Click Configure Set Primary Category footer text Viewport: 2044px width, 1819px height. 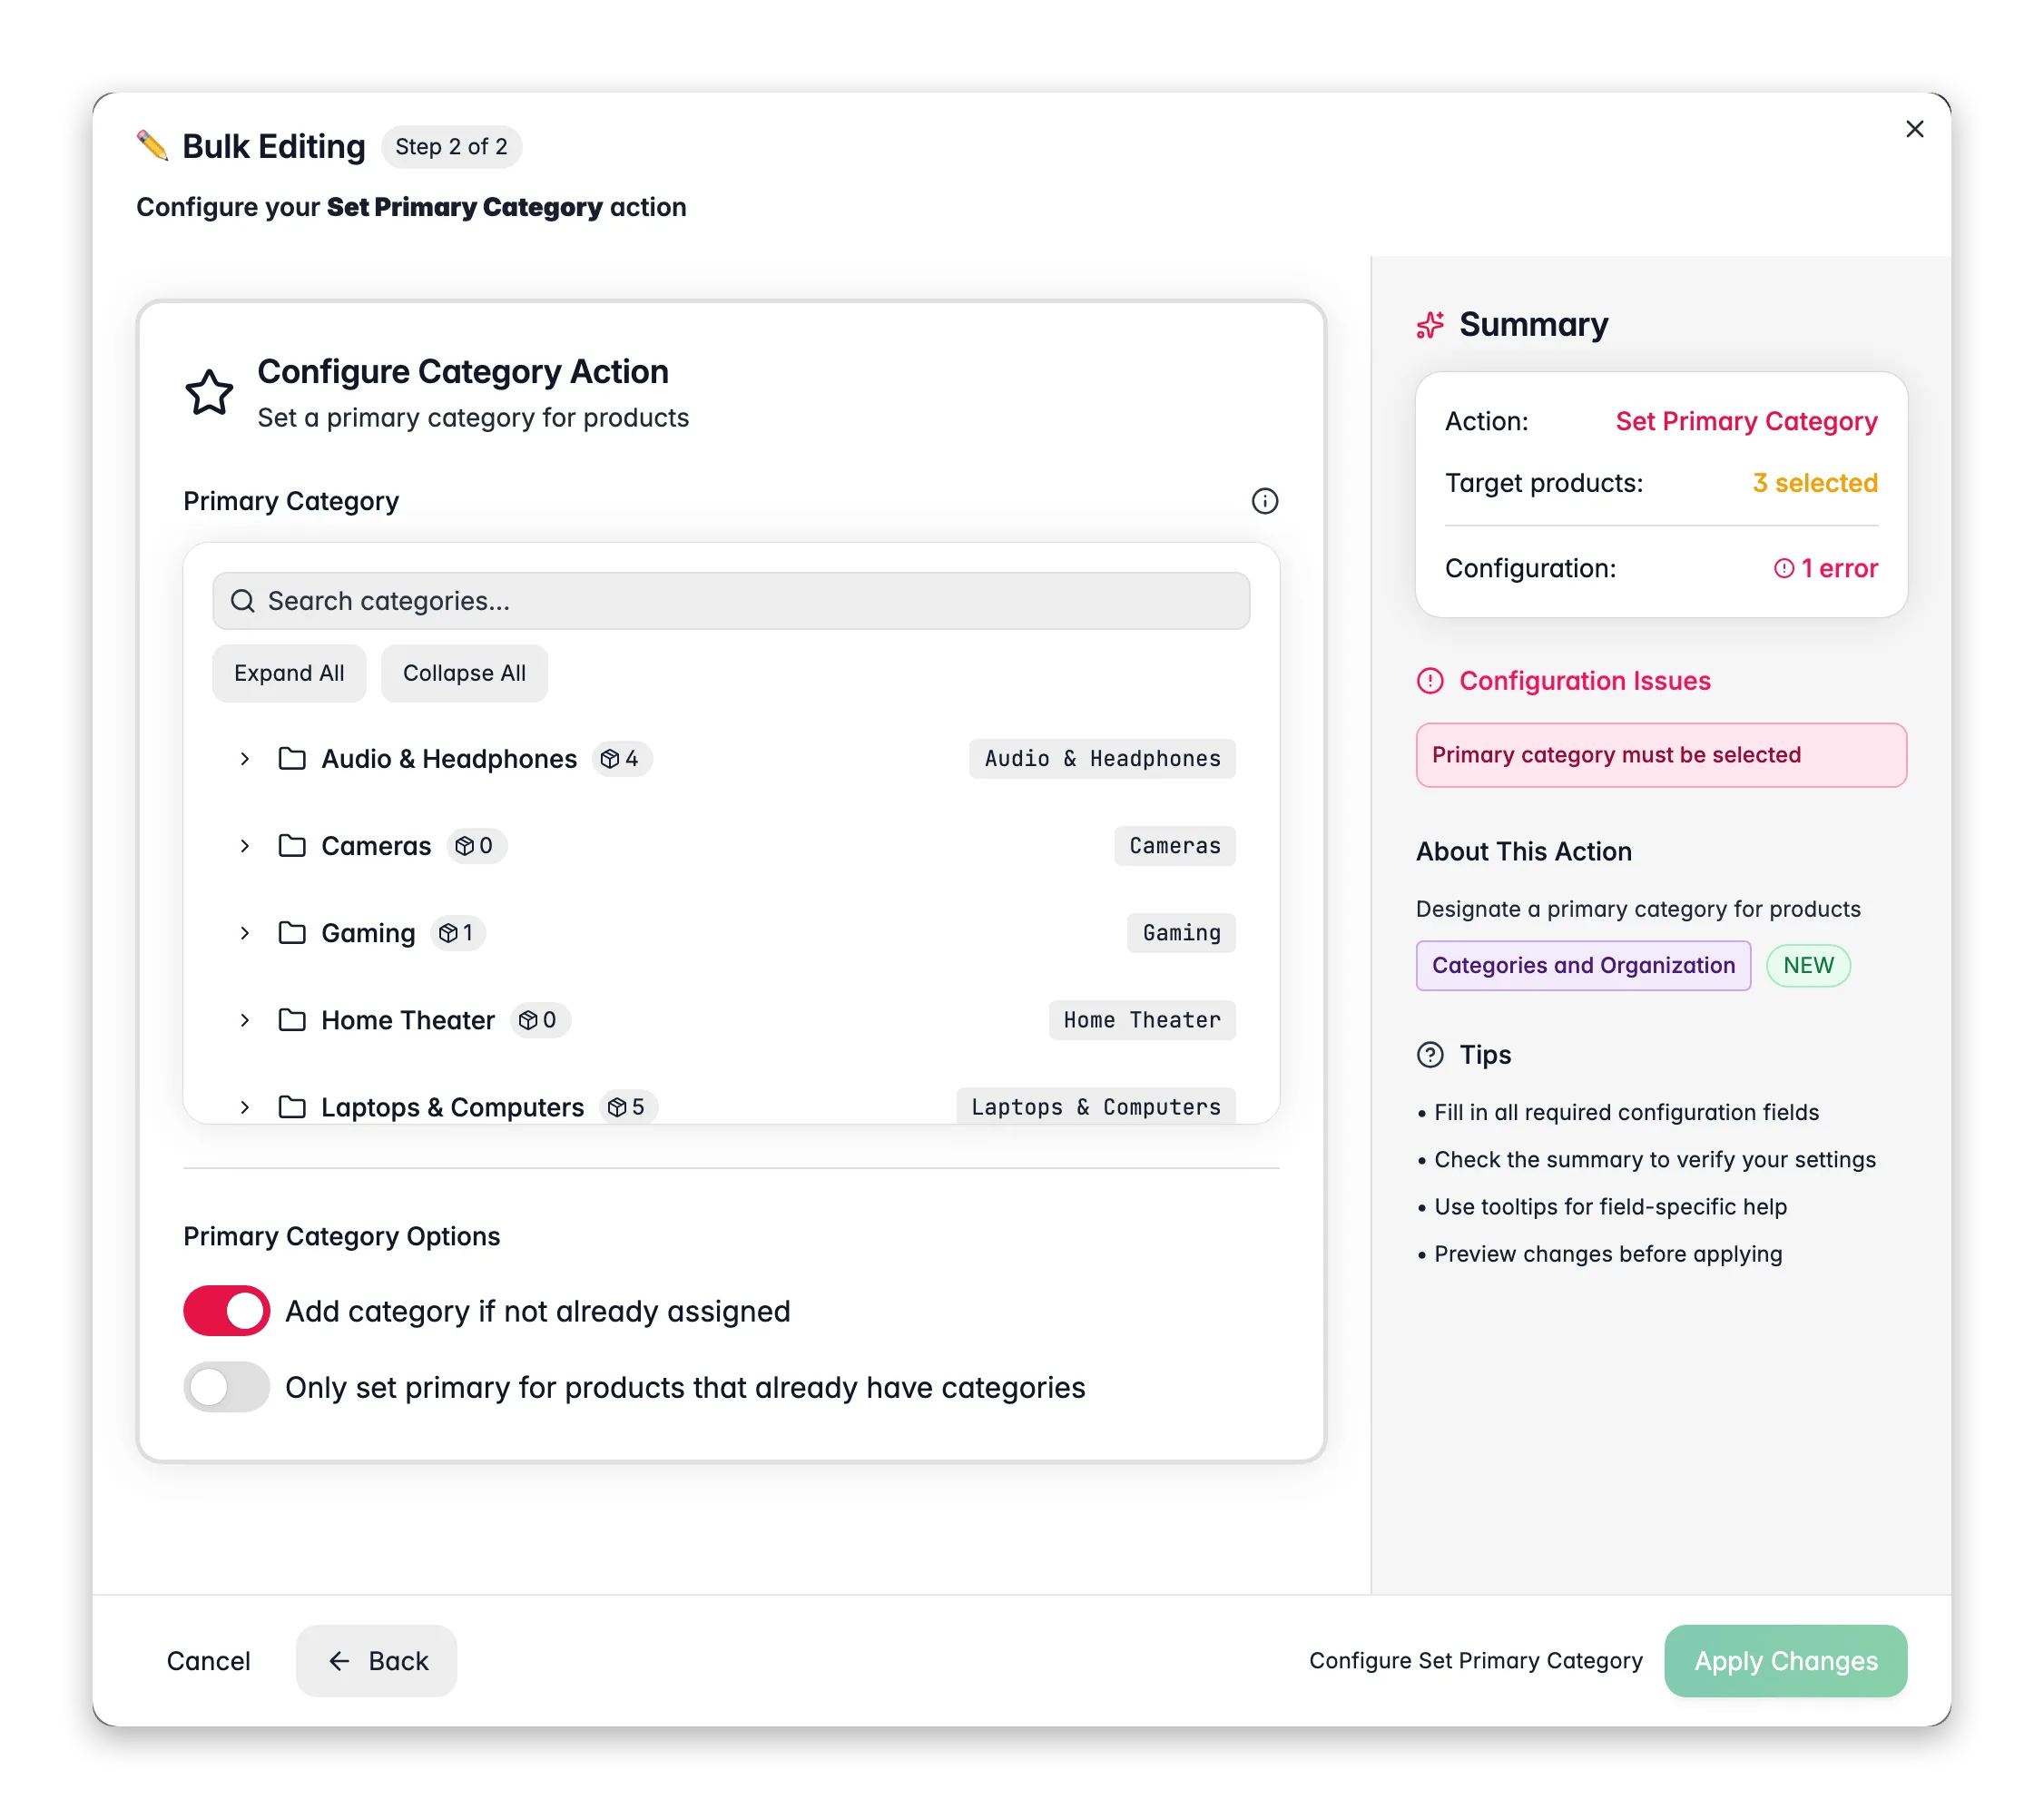tap(1476, 1661)
